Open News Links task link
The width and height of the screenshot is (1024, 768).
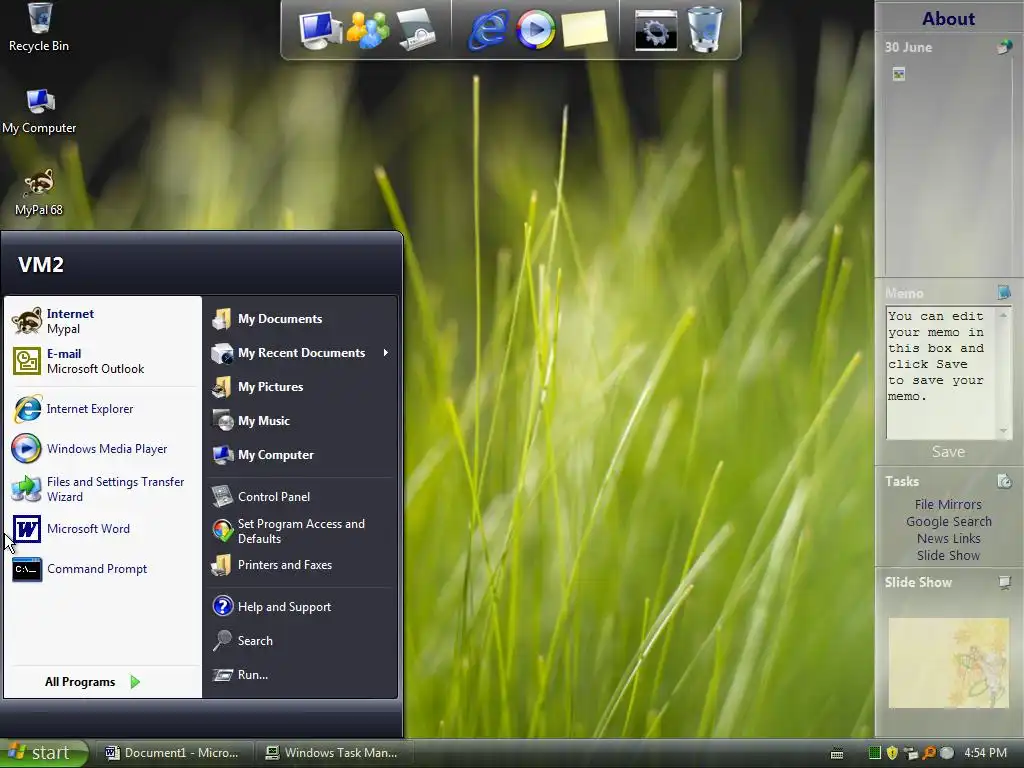(x=948, y=538)
